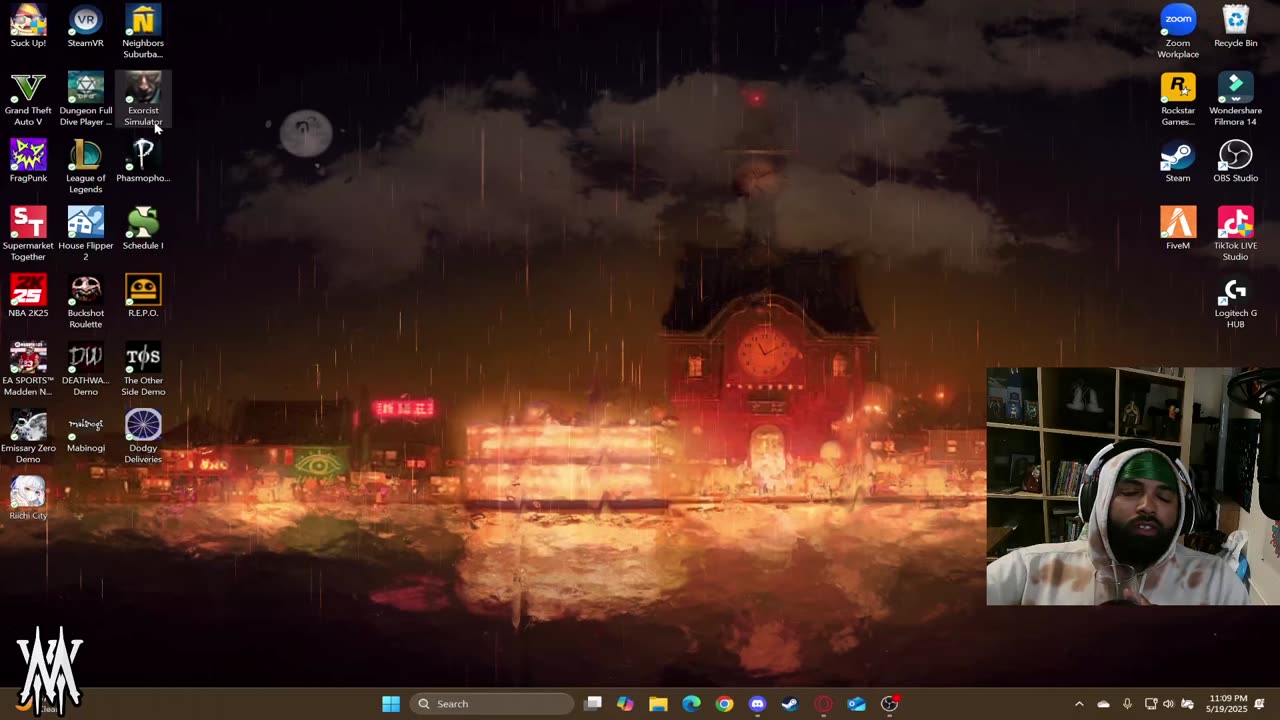Open the clock showing 11:09 PM
The height and width of the screenshot is (720, 1280).
(1227, 704)
